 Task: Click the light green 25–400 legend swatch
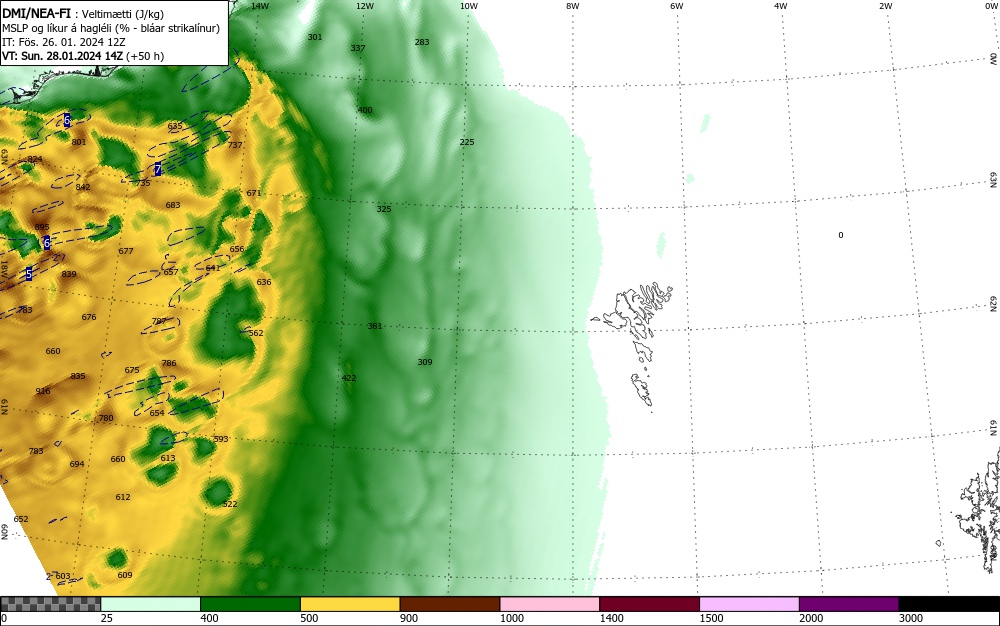pyautogui.click(x=151, y=604)
